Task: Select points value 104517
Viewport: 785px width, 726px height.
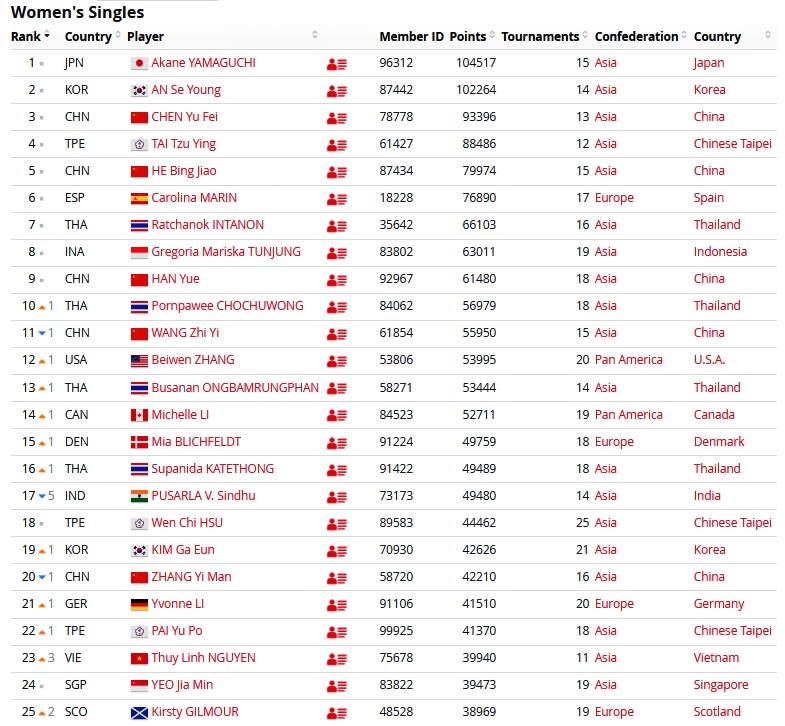Action: 476,63
